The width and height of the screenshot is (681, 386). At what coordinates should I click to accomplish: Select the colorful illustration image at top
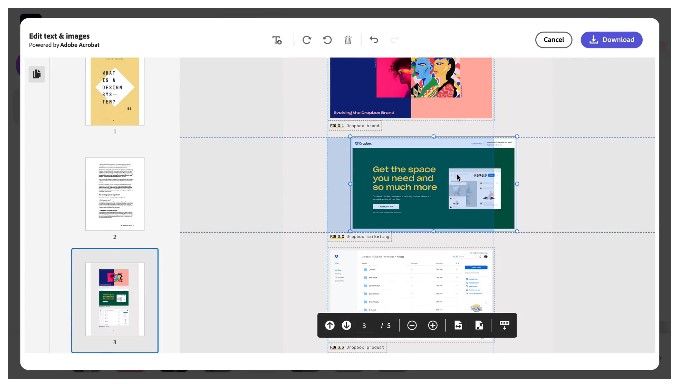411,88
